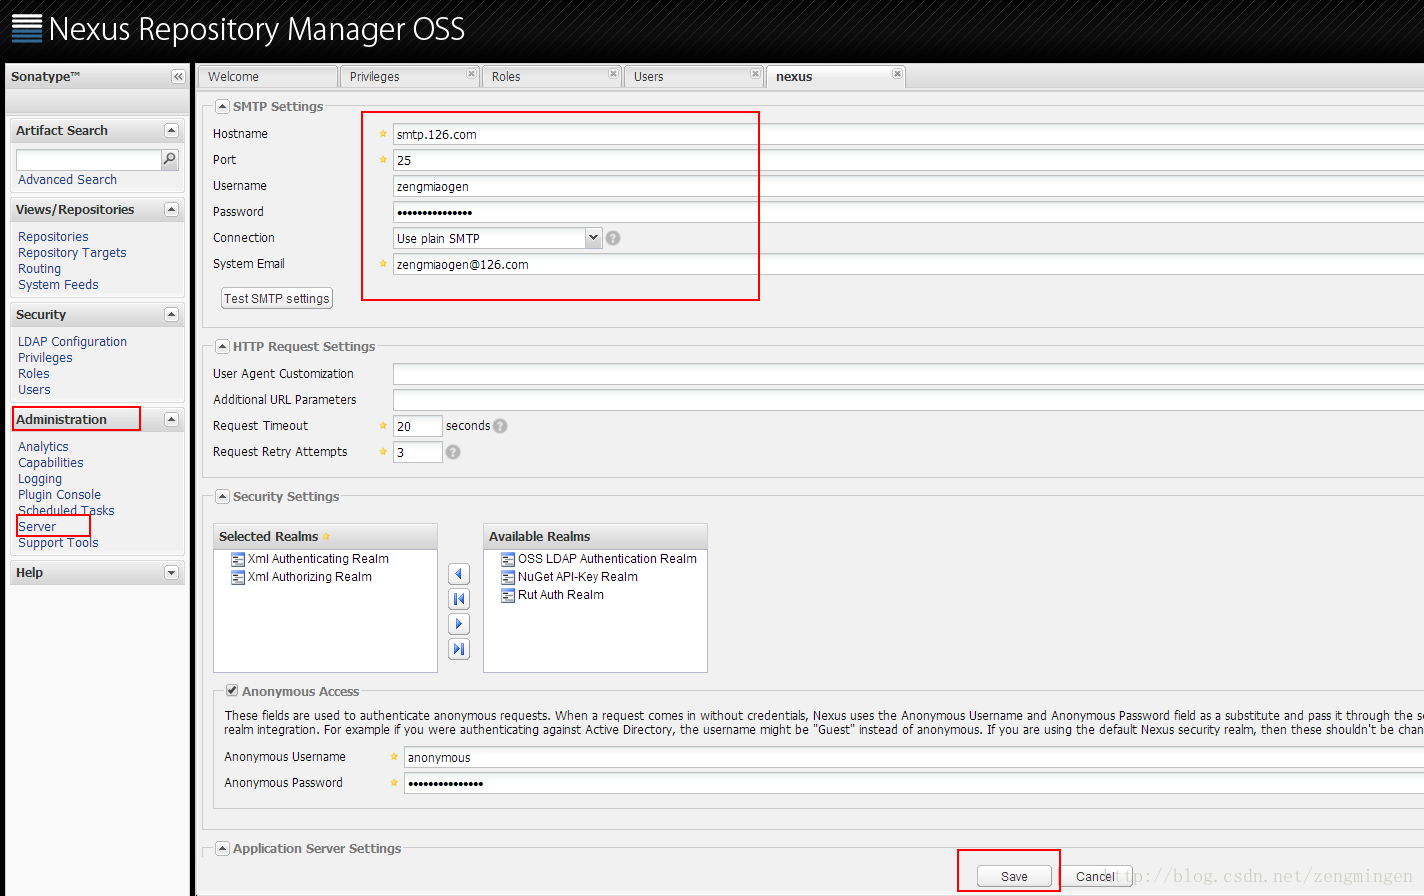Collapse the Views/Repositories panel
Image resolution: width=1424 pixels, height=896 pixels.
click(171, 209)
